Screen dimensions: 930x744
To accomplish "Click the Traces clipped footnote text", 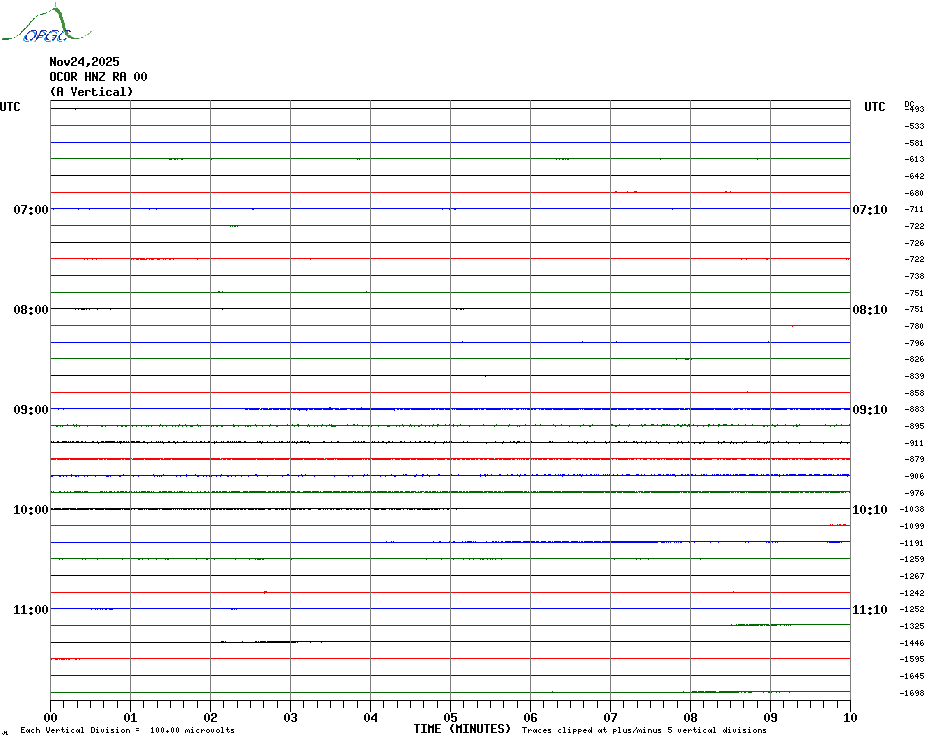I will (644, 731).
